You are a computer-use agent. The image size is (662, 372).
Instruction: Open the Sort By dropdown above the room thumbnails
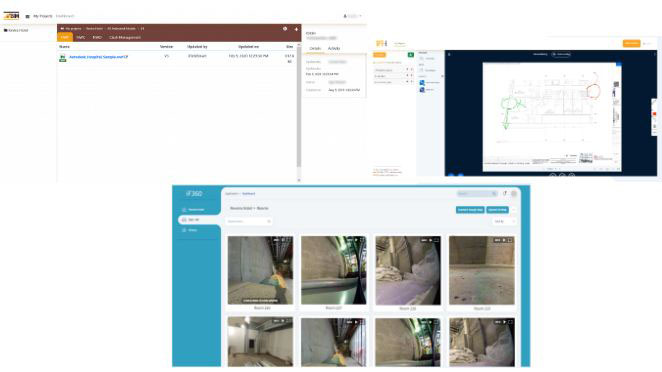[504, 221]
